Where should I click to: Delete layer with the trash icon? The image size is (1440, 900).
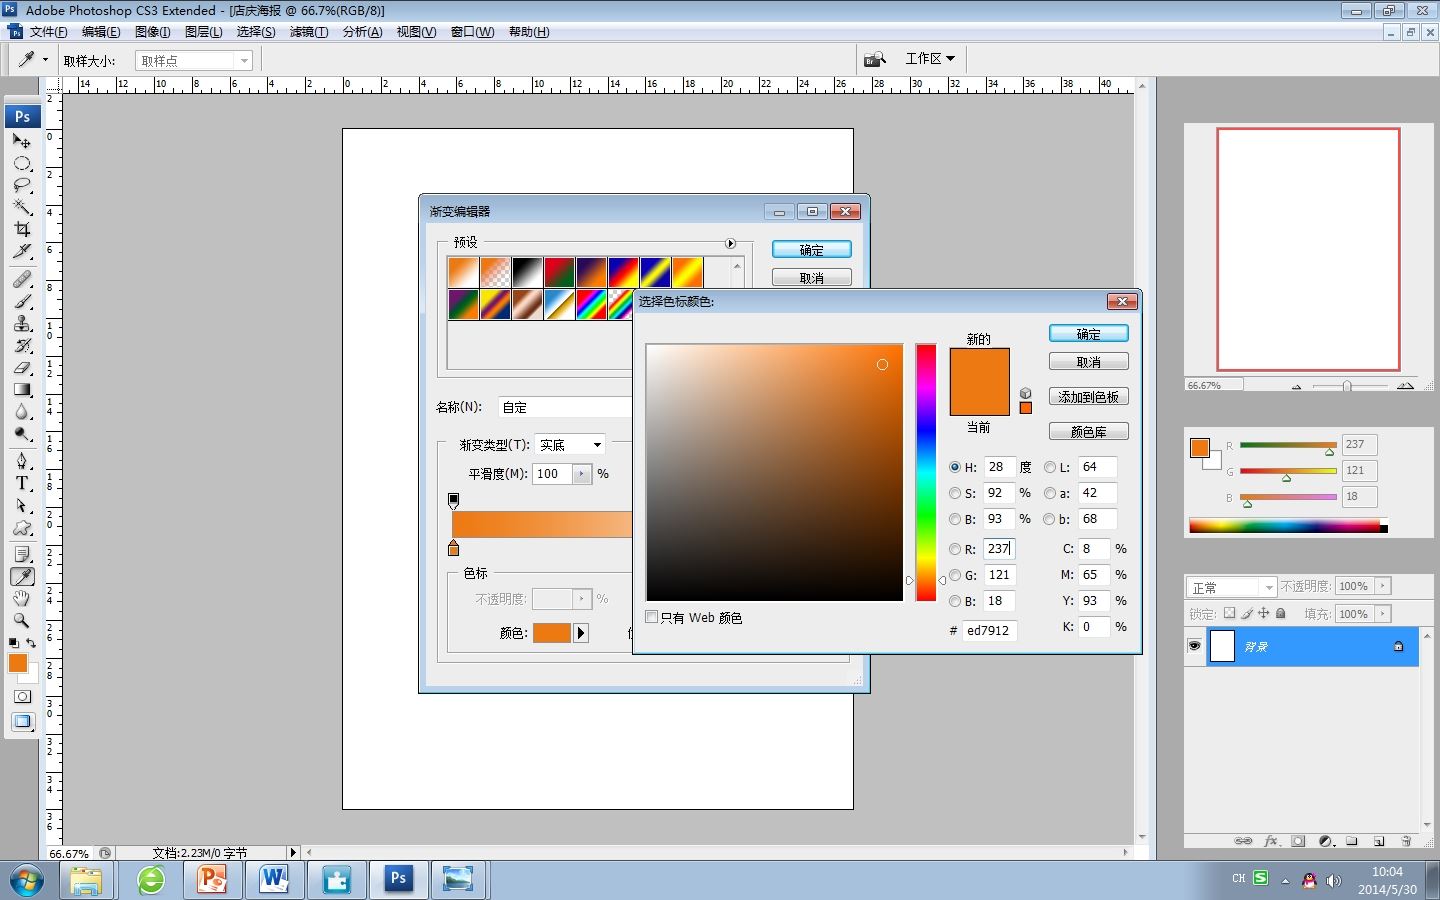(x=1406, y=841)
